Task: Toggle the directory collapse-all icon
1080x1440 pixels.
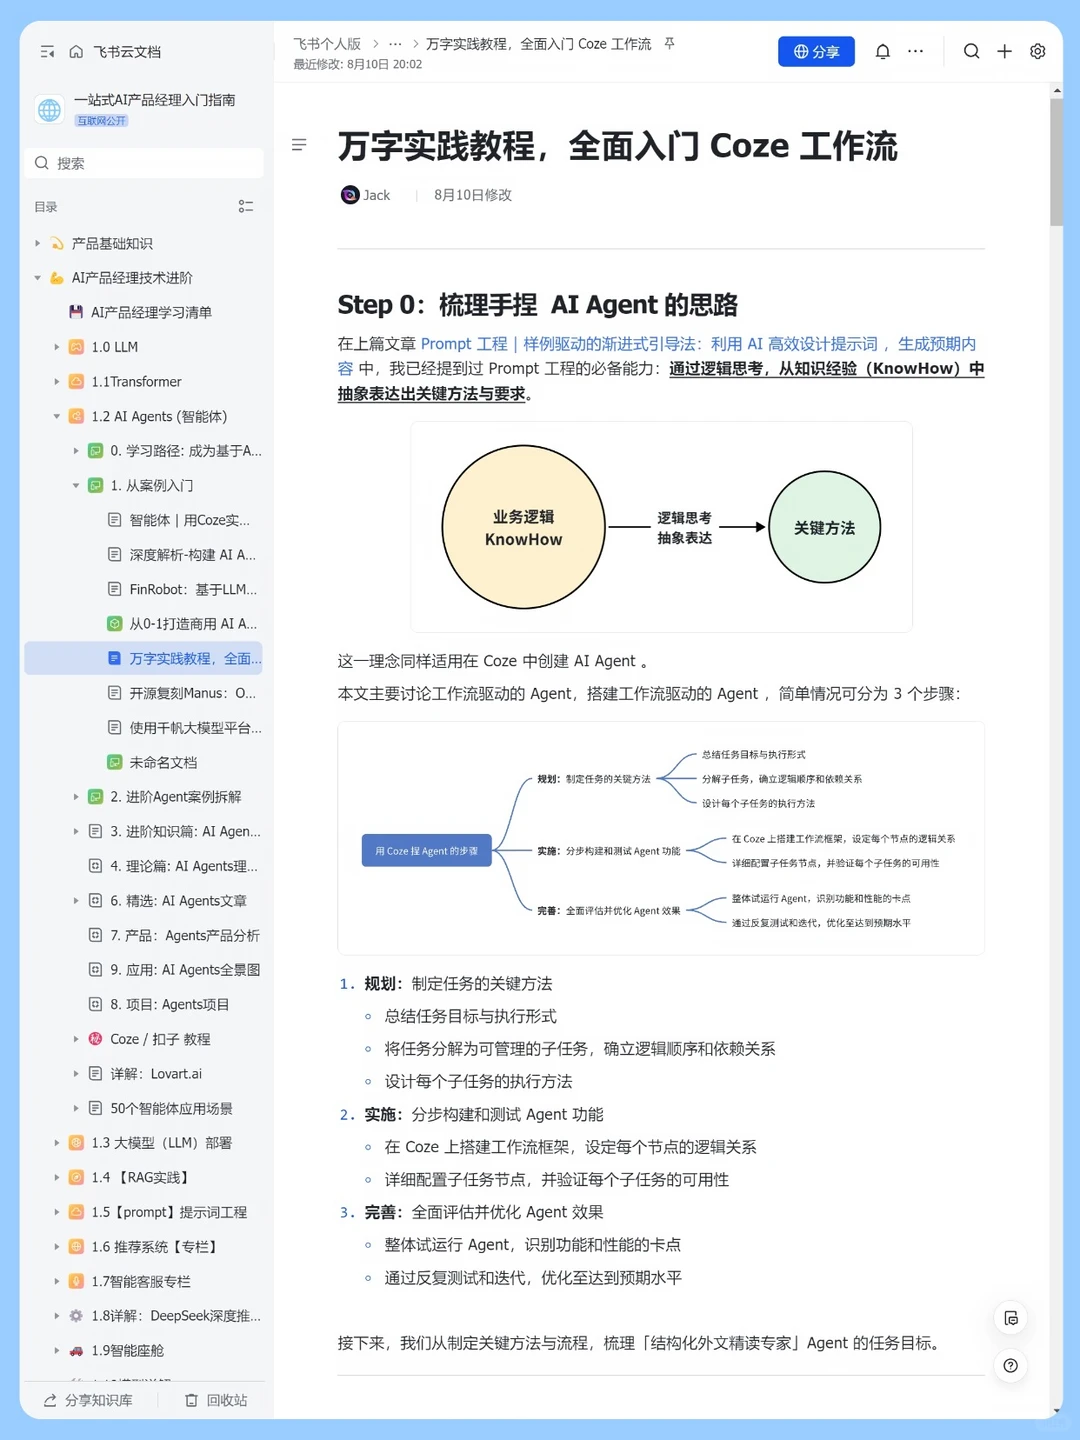Action: (x=246, y=207)
